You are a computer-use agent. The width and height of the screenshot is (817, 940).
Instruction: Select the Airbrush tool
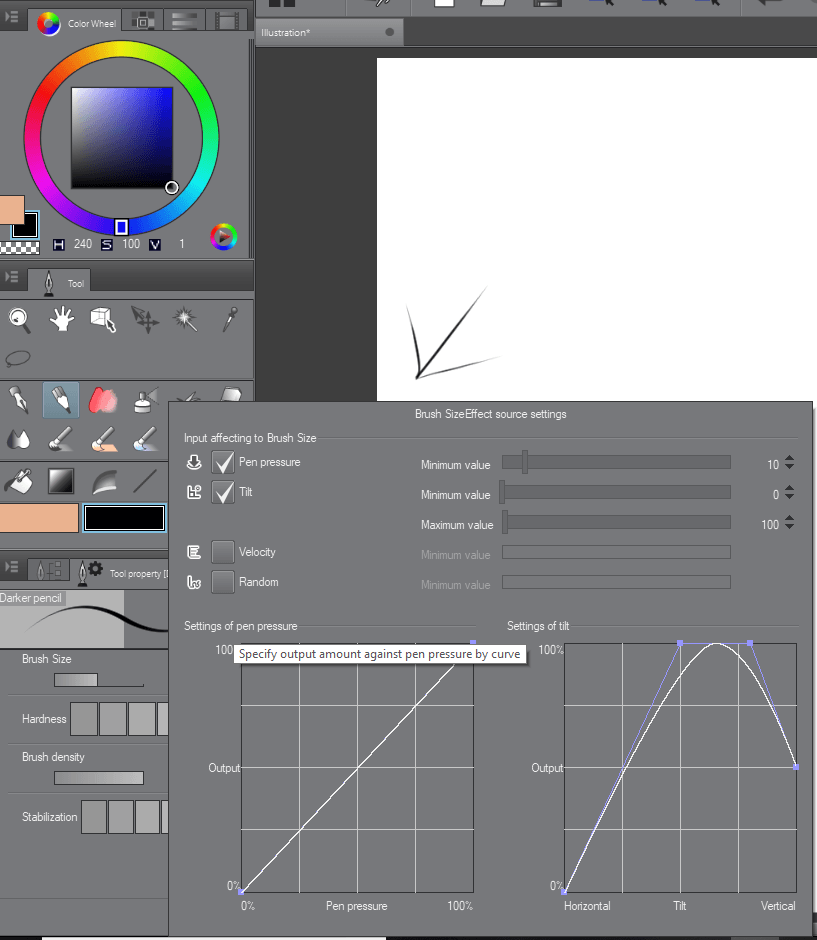click(x=145, y=400)
